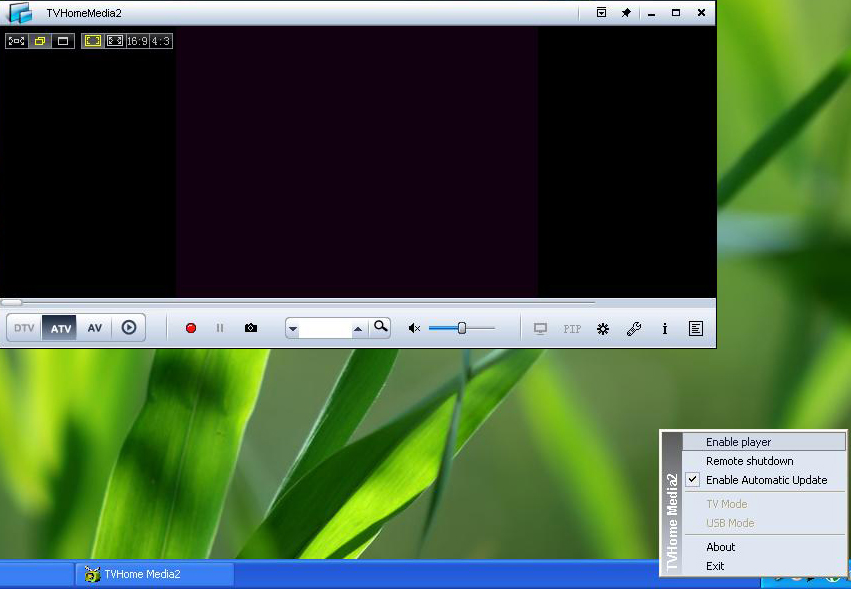Select the yellow overlapping windows display mode
The height and width of the screenshot is (589, 851).
pos(40,41)
